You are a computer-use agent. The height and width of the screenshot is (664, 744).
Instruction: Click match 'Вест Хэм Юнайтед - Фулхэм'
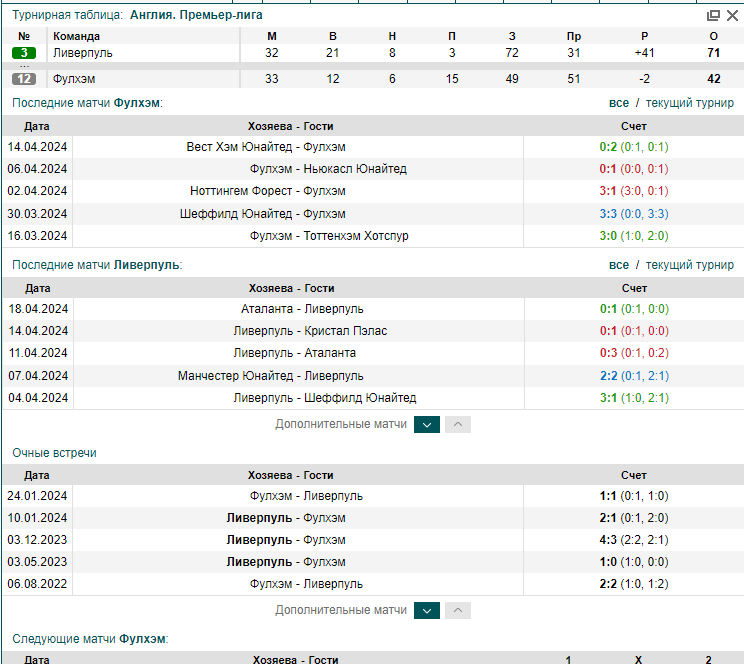[266, 147]
